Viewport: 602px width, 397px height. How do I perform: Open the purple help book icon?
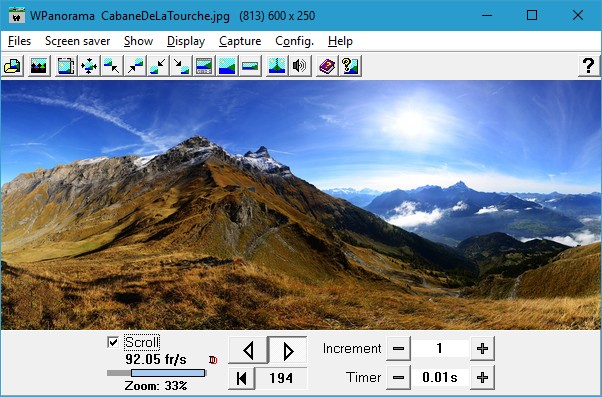tap(327, 66)
